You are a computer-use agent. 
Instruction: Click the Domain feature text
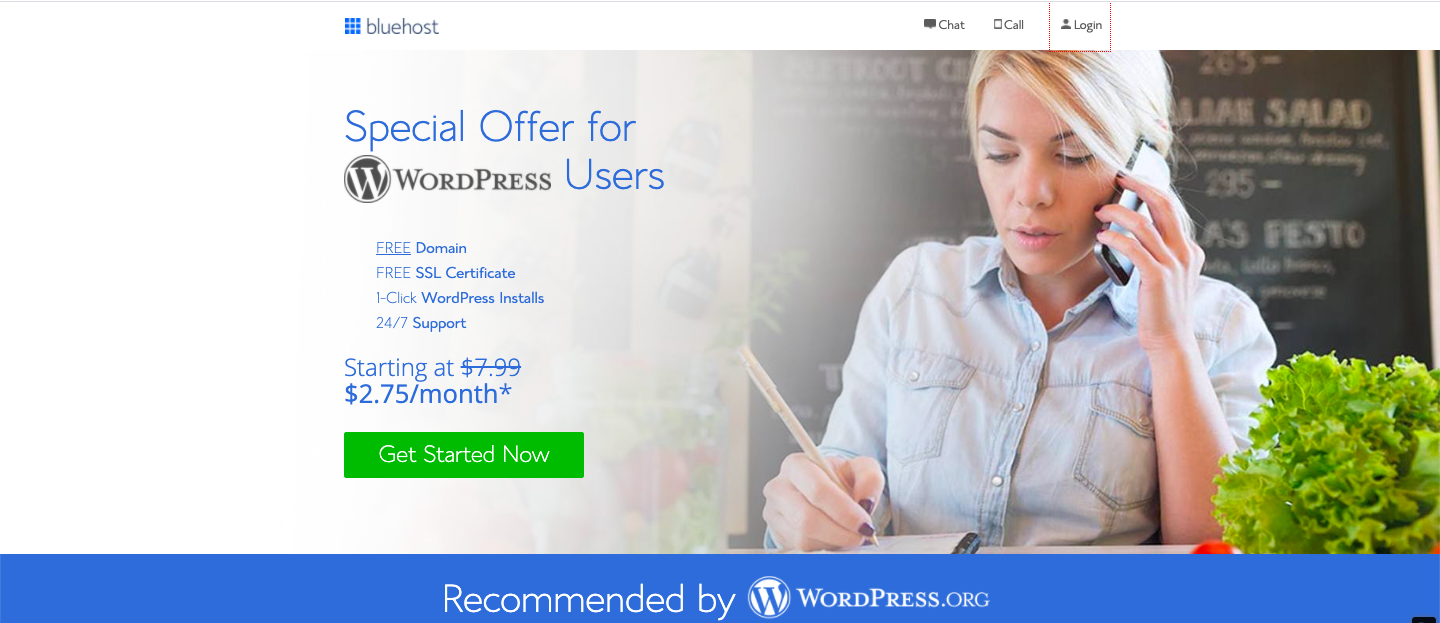point(441,248)
